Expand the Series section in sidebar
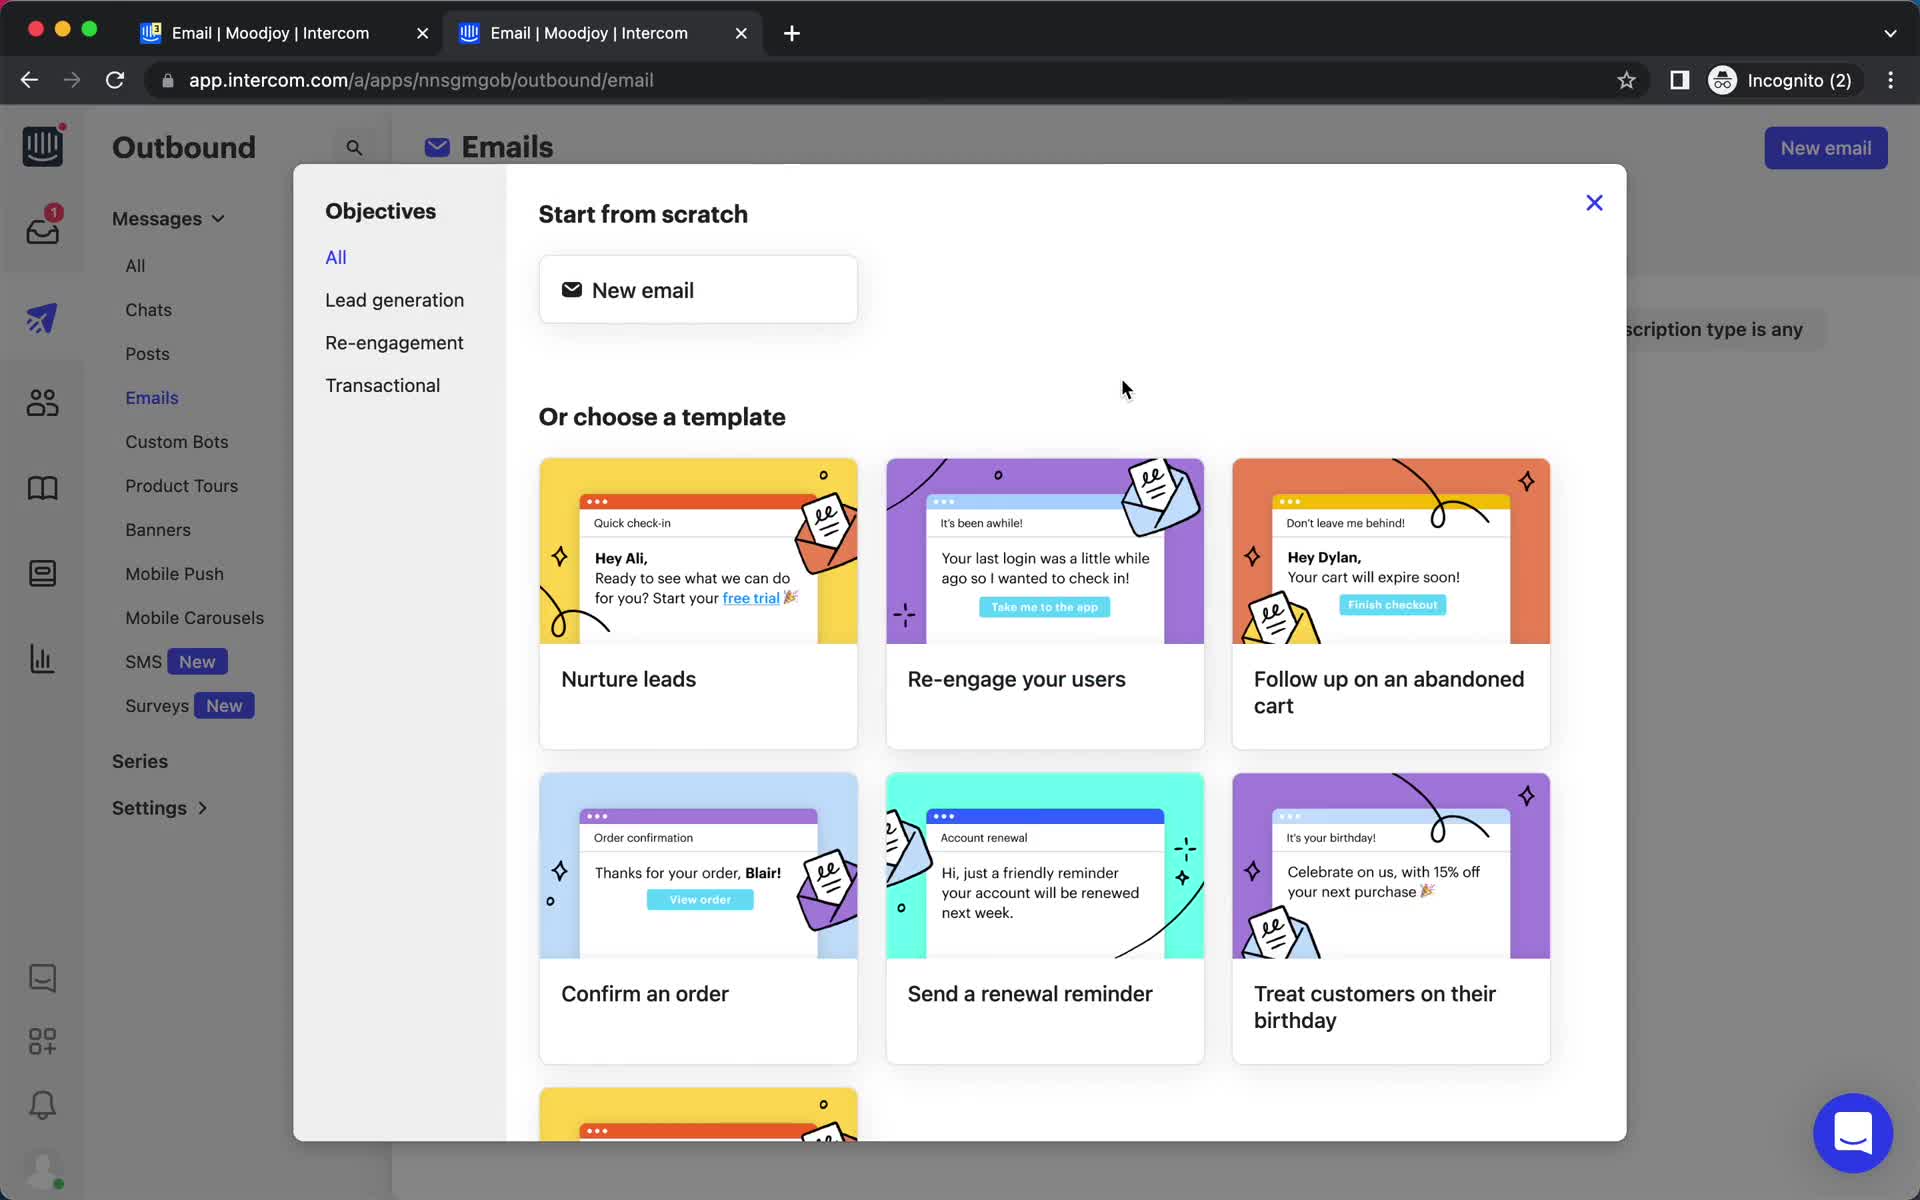This screenshot has height=1200, width=1920. (x=140, y=760)
